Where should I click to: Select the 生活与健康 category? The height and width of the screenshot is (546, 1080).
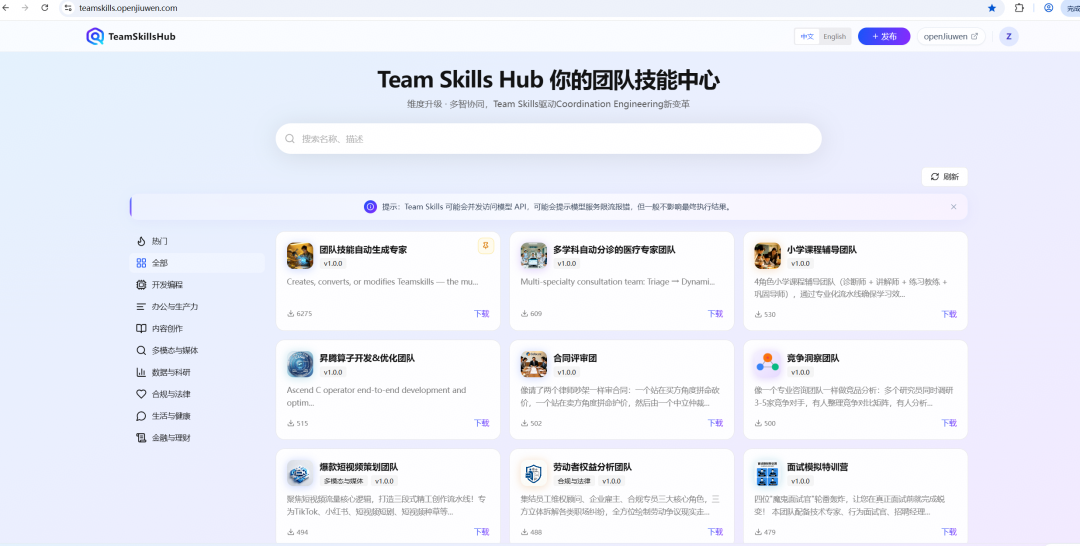tap(197, 416)
